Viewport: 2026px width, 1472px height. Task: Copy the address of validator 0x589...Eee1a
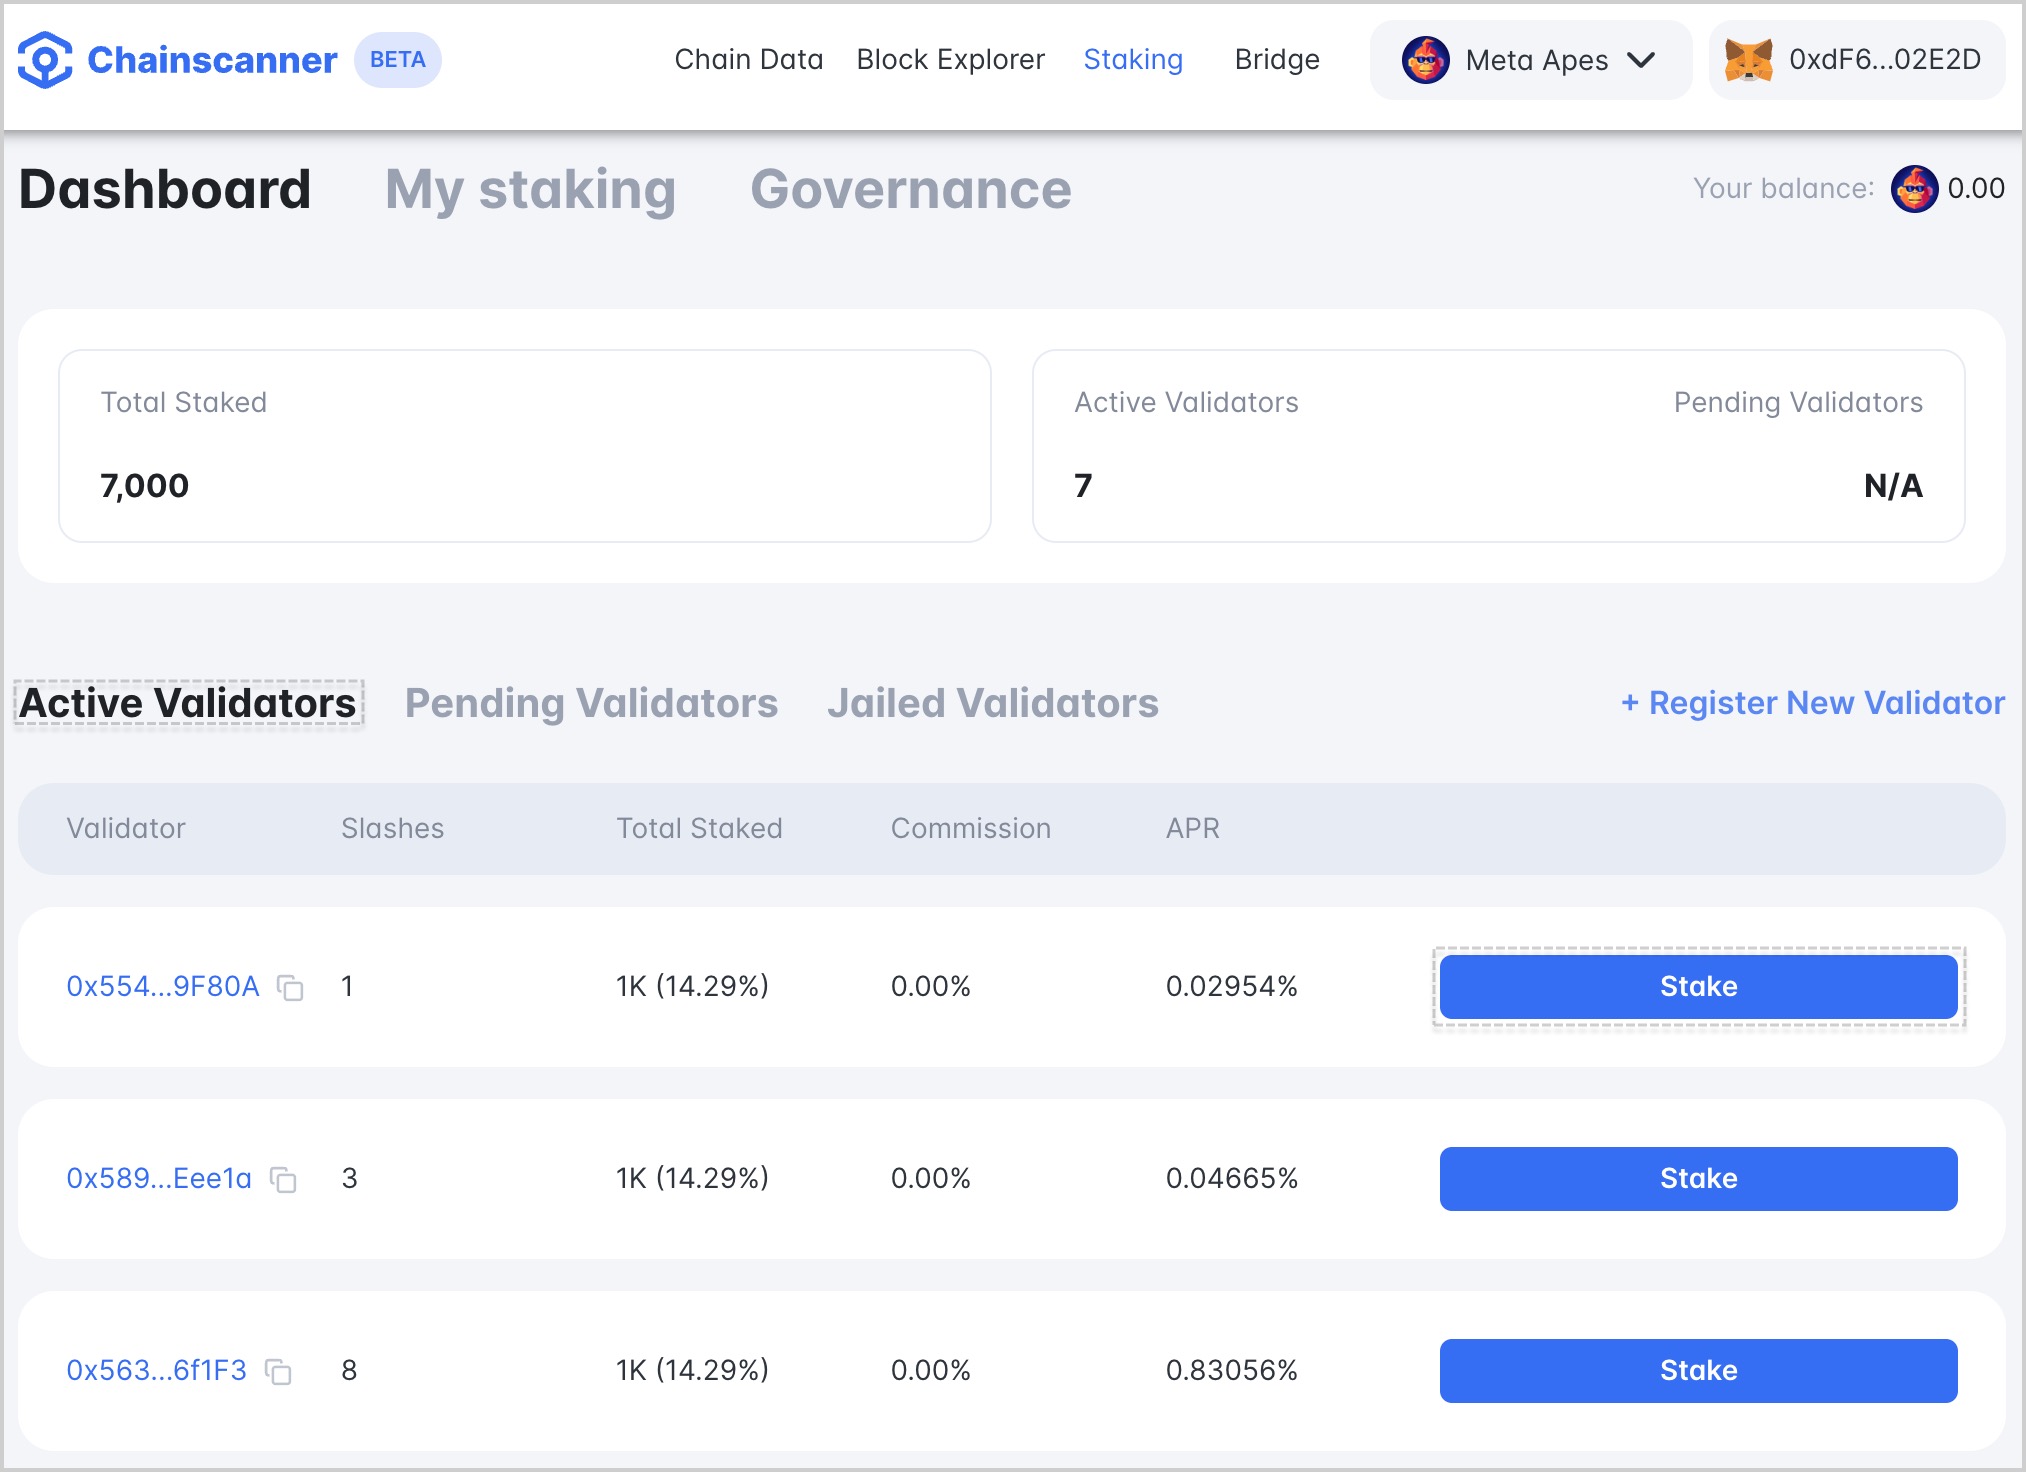point(283,1180)
